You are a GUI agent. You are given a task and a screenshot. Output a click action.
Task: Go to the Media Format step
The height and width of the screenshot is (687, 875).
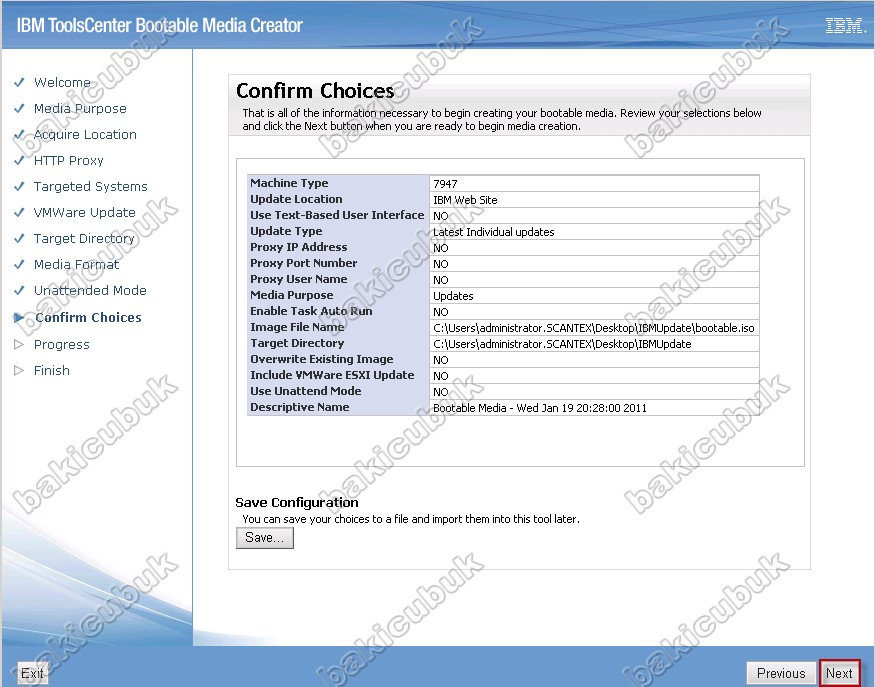[76, 264]
